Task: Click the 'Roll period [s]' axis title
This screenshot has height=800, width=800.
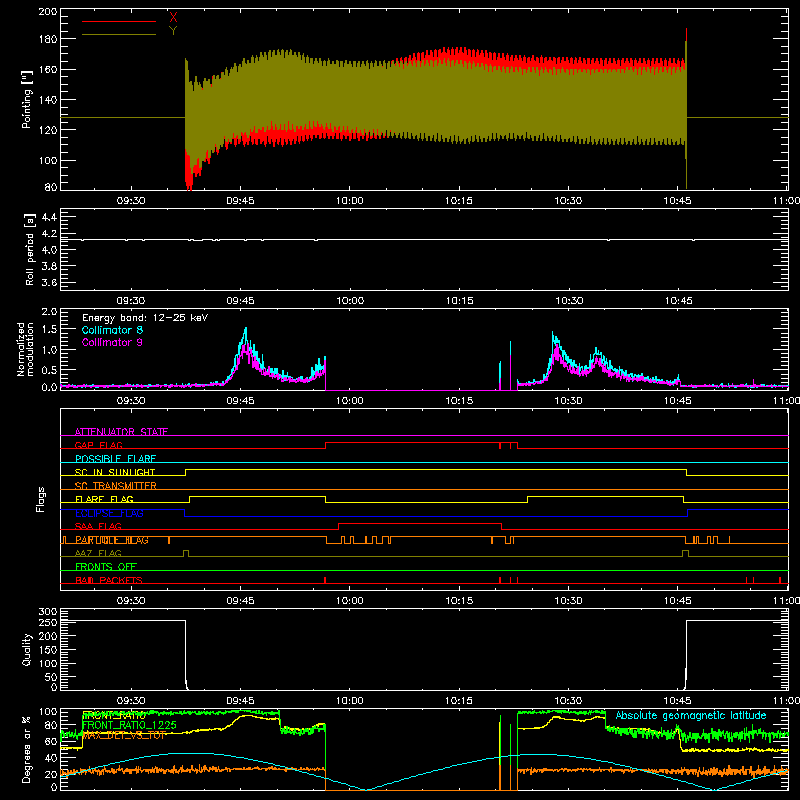Action: coord(30,249)
